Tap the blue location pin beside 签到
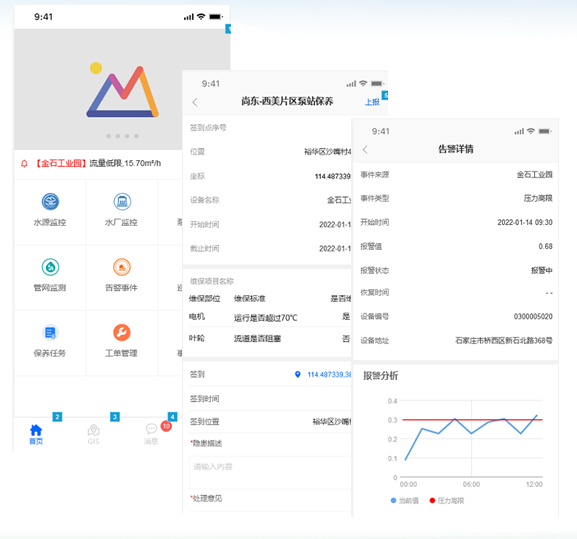 pyautogui.click(x=298, y=375)
